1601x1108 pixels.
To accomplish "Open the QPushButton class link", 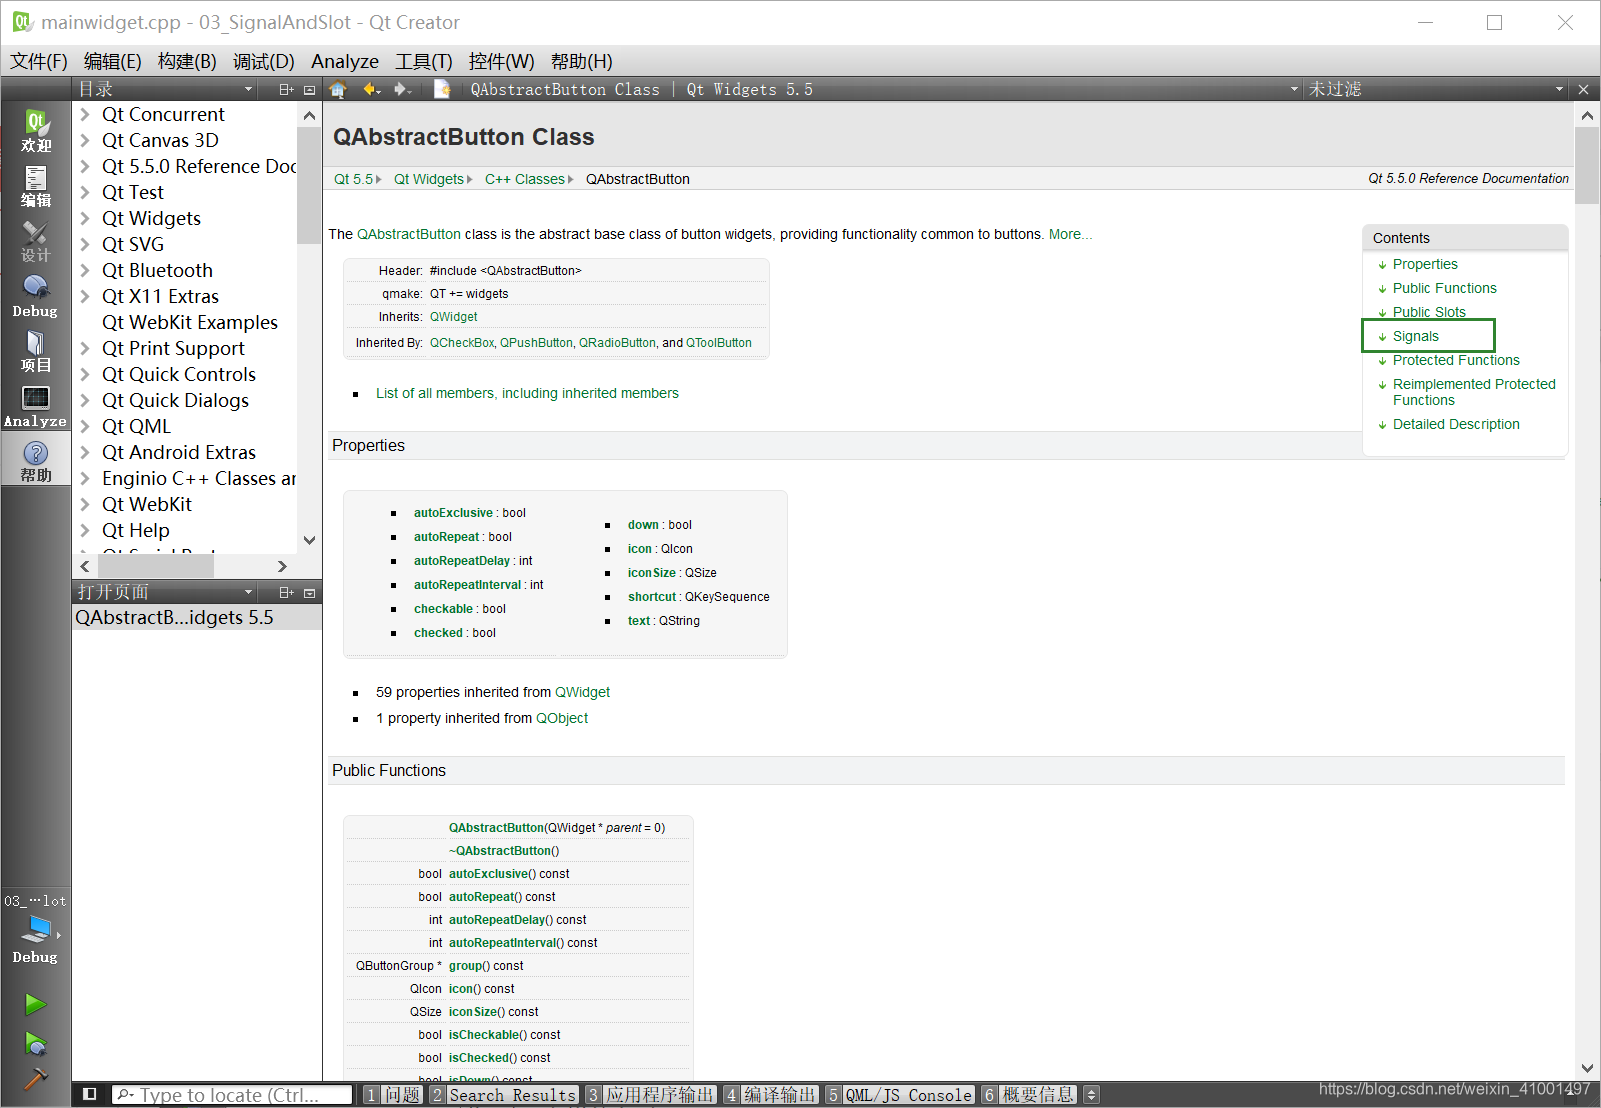I will pyautogui.click(x=536, y=343).
